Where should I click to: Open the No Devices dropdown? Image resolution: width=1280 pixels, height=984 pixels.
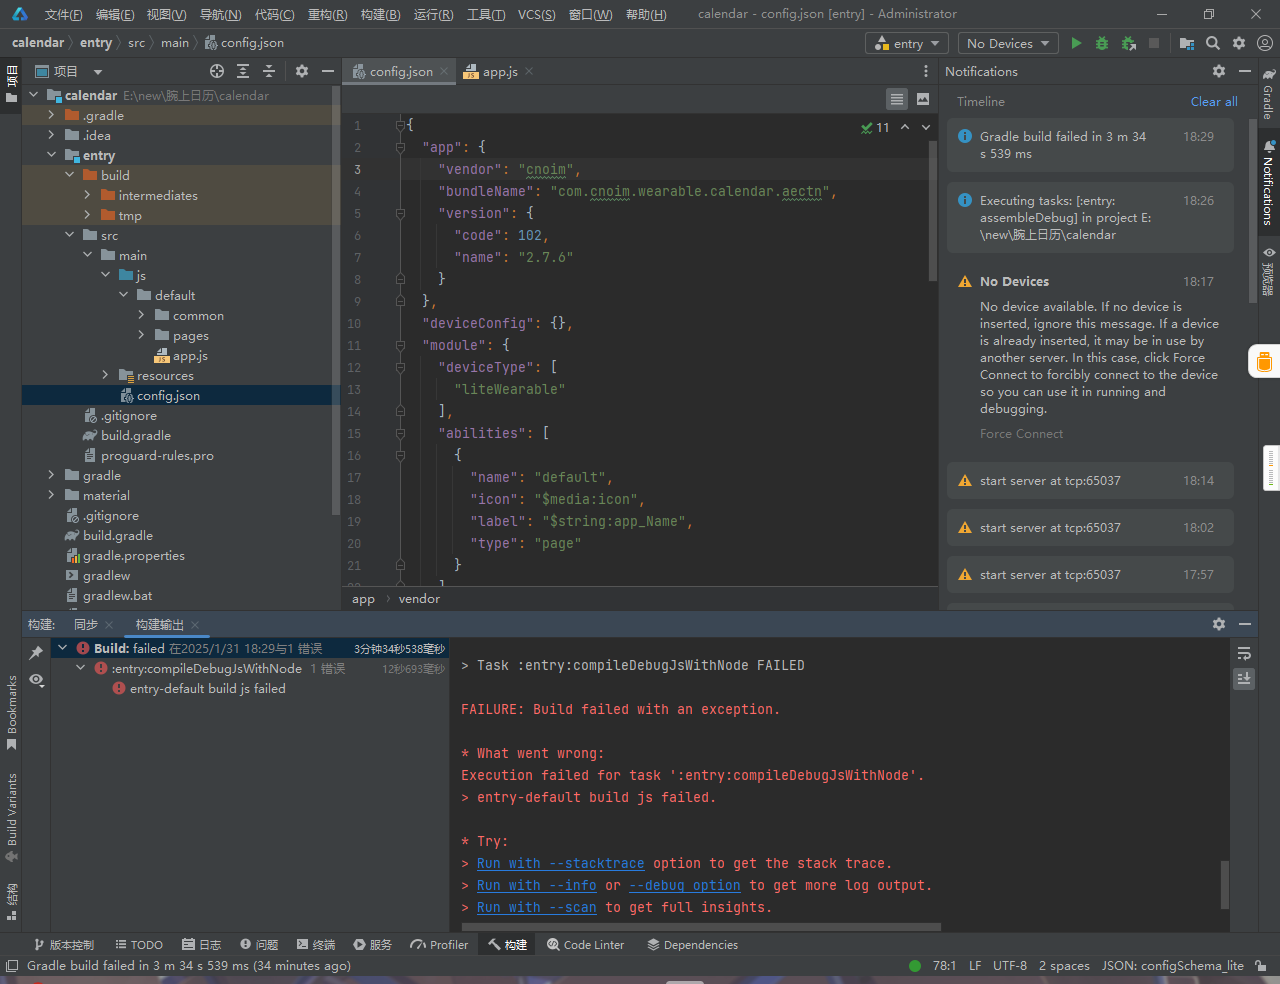point(1008,43)
